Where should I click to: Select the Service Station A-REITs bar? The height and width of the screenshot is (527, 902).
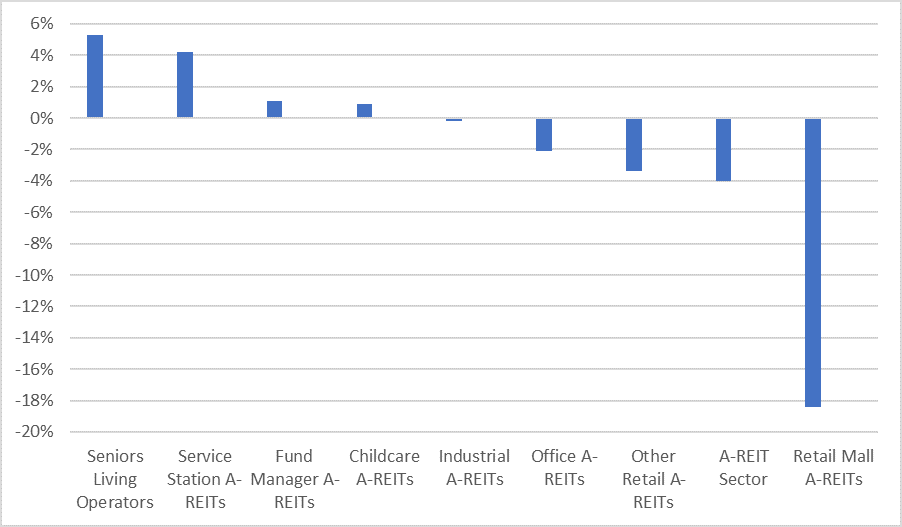[x=185, y=85]
